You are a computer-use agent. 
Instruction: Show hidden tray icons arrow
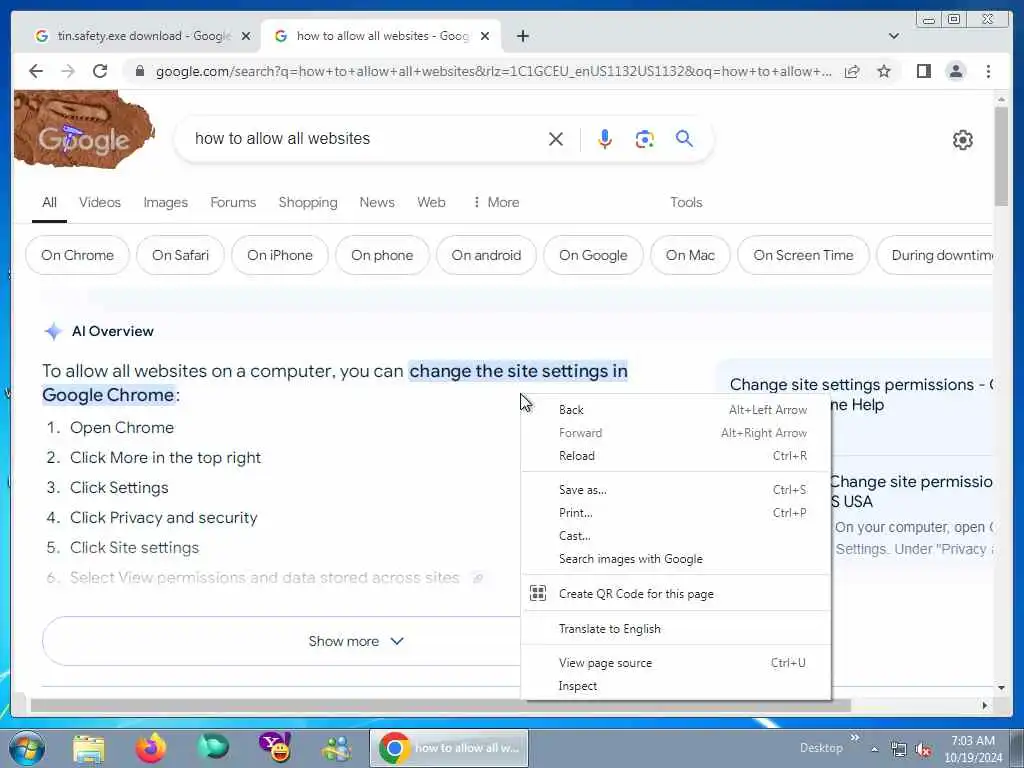pyautogui.click(x=874, y=749)
